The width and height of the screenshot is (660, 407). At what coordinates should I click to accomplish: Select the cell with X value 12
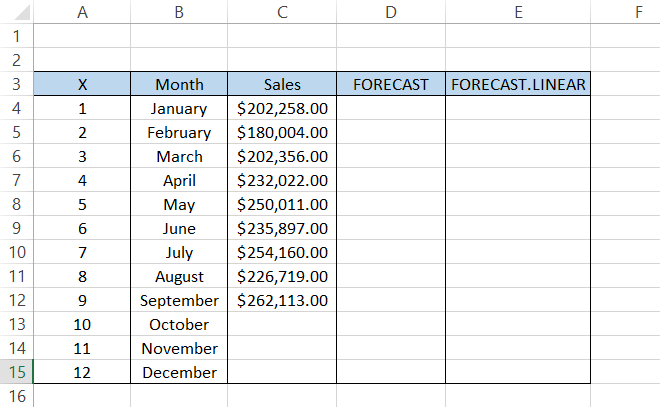coord(82,372)
